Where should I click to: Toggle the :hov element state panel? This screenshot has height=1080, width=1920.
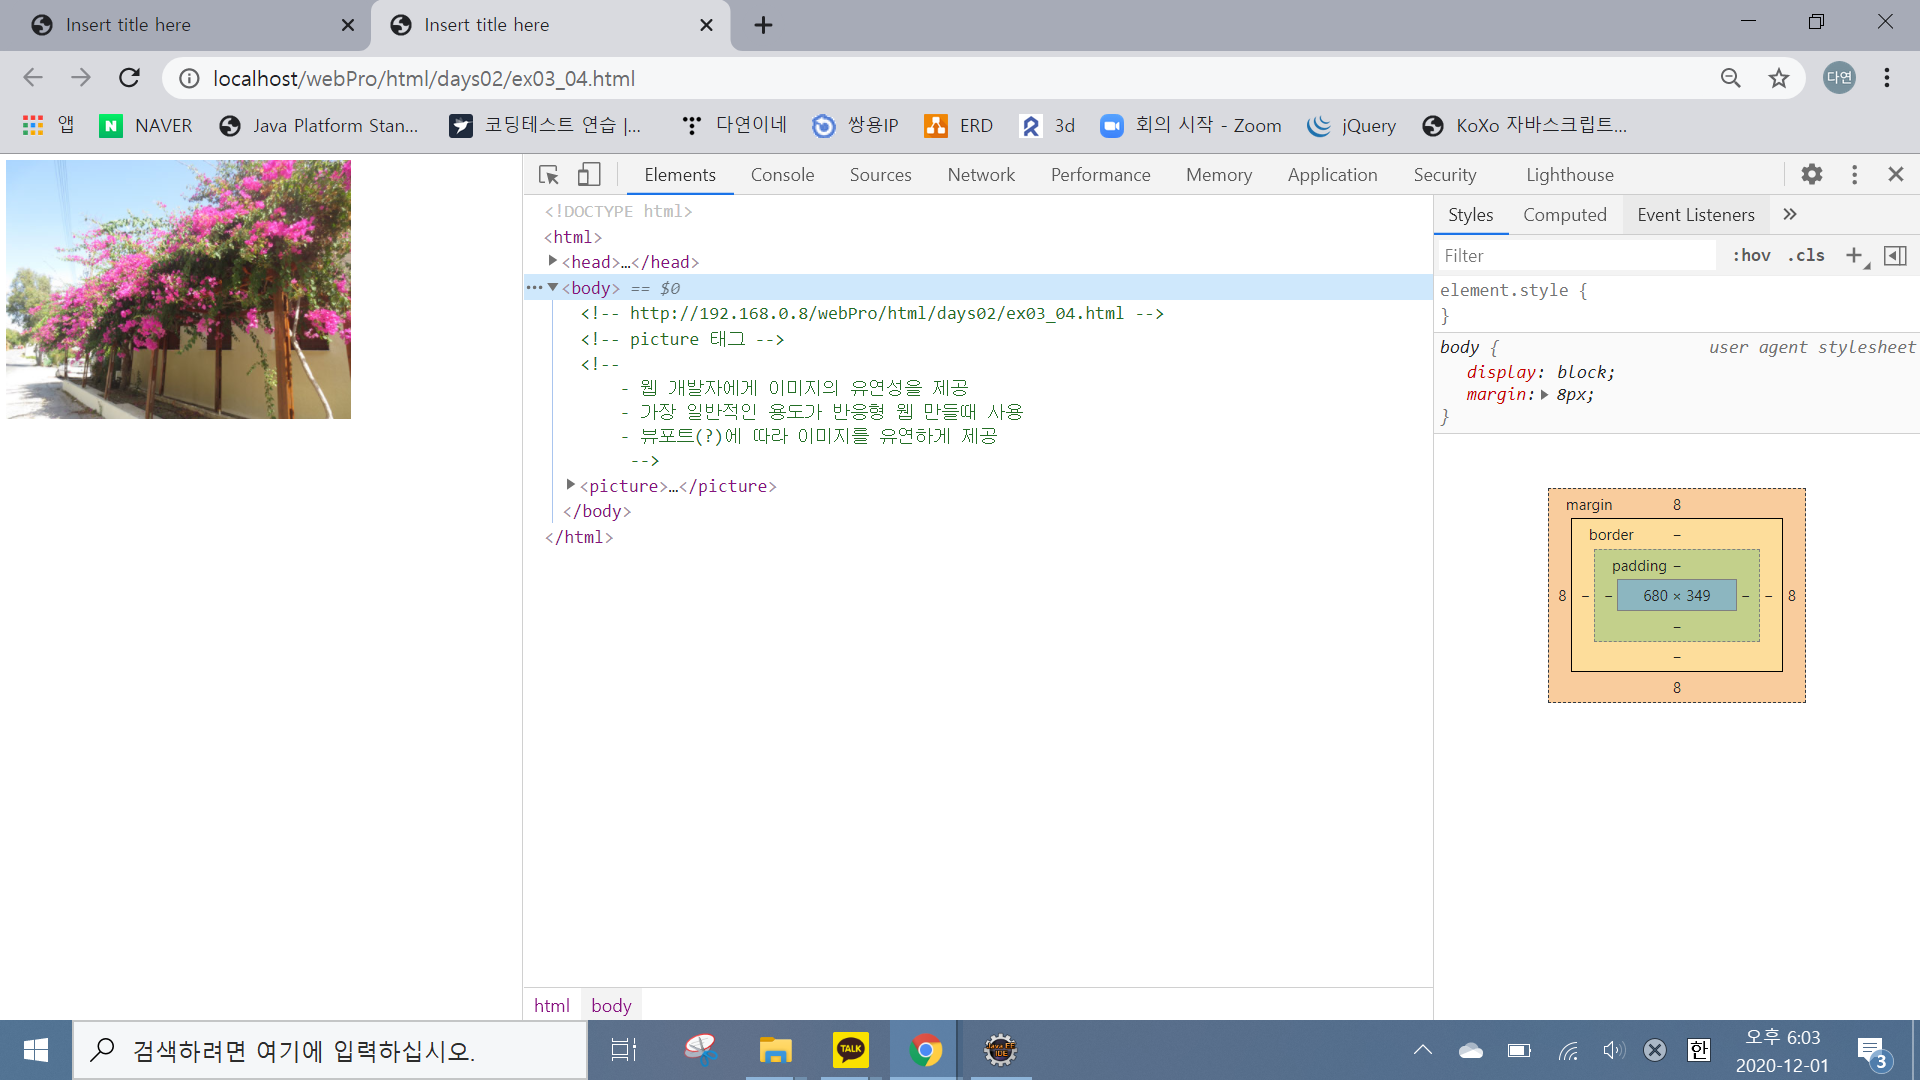click(1751, 256)
